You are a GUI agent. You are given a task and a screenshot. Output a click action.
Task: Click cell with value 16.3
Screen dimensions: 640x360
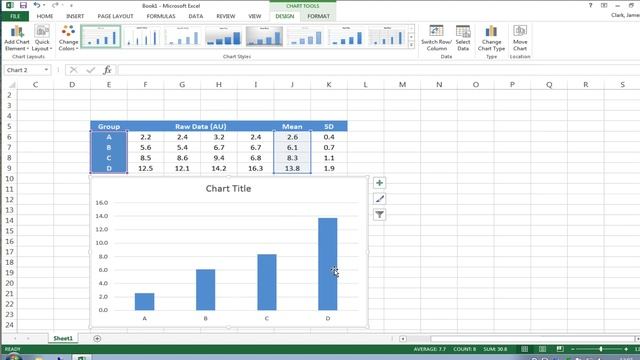(x=256, y=168)
